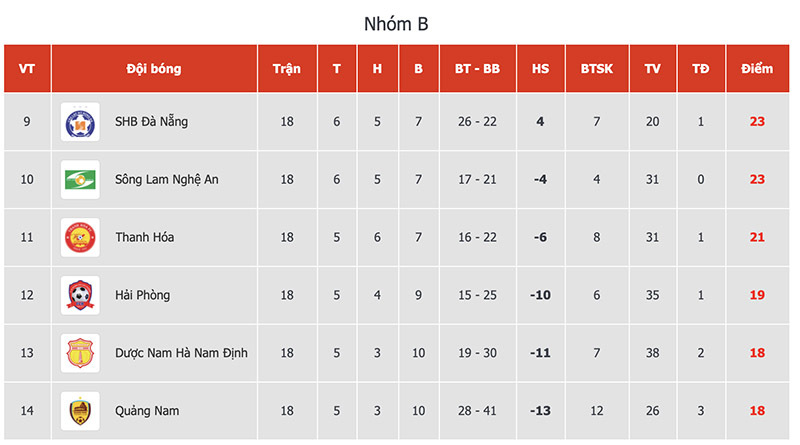The width and height of the screenshot is (800, 445).
Task: Click the Dược Nam Hà Nam Định logo
Action: 79,353
